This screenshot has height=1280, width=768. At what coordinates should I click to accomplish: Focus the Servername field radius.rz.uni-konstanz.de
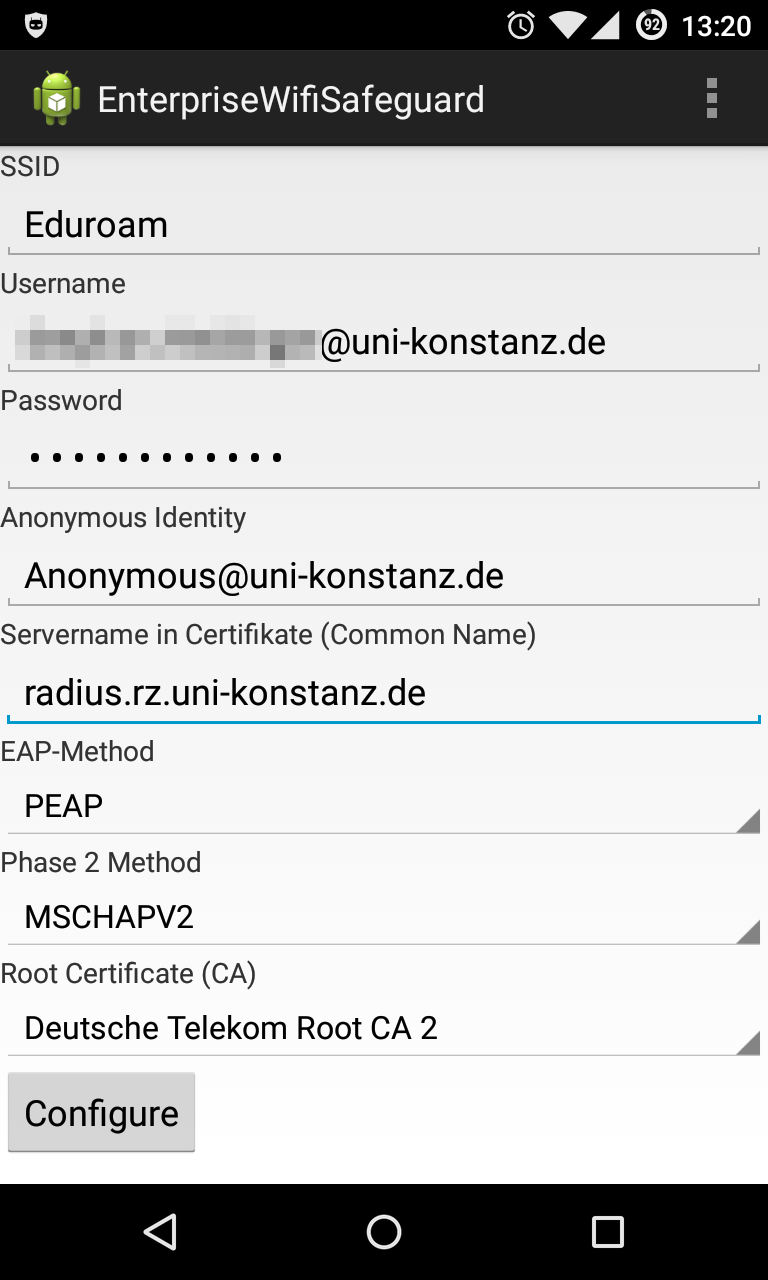tap(384, 693)
